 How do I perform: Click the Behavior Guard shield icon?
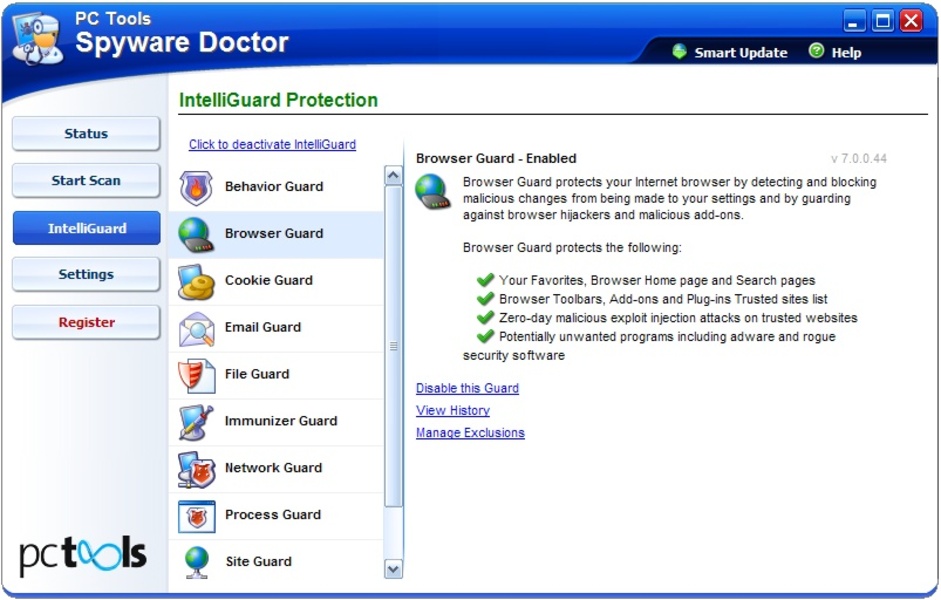point(196,187)
